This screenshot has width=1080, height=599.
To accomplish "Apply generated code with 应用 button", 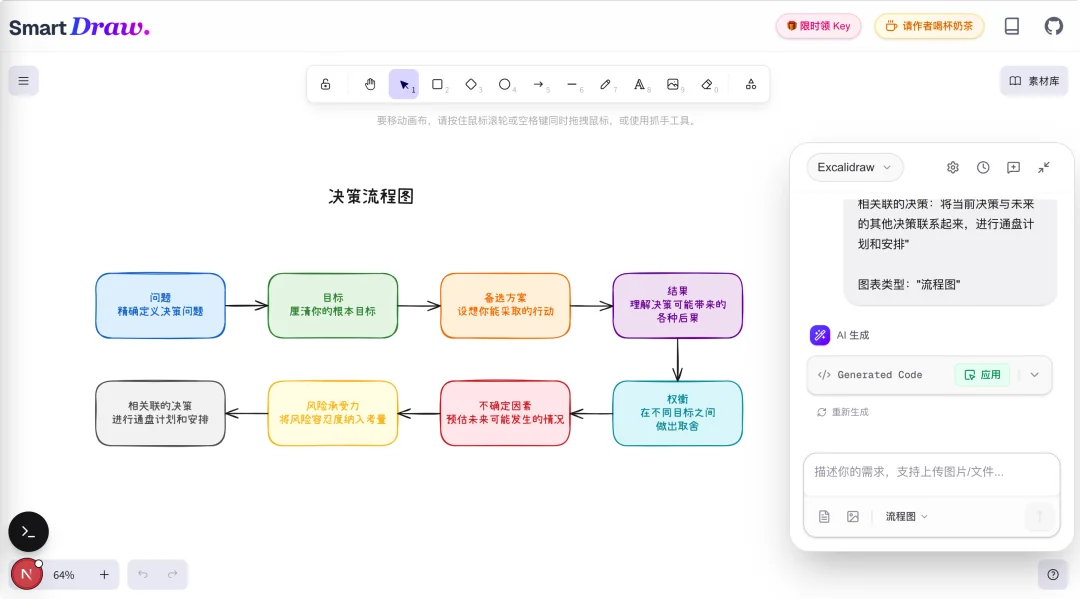I will point(982,374).
